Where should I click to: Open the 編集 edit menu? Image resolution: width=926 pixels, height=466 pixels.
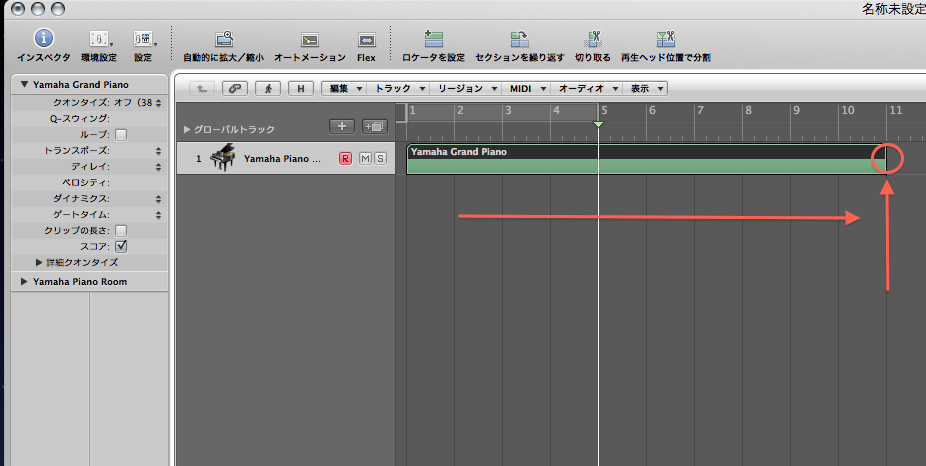point(346,89)
